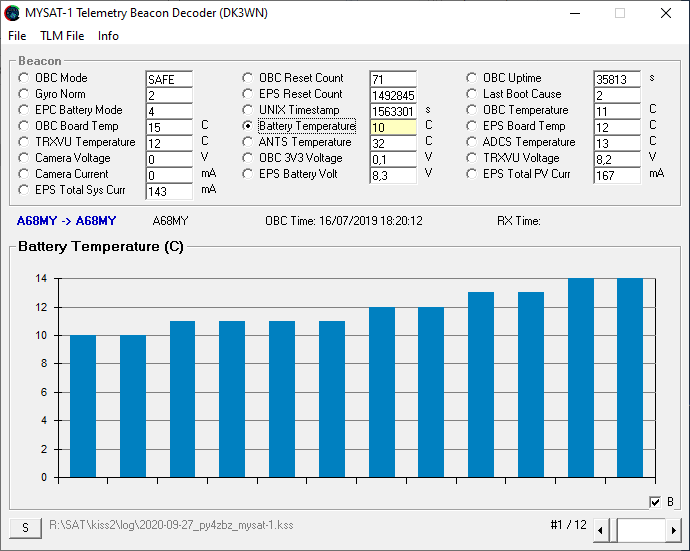Click the right arrow of the frame scrollbar

click(674, 529)
